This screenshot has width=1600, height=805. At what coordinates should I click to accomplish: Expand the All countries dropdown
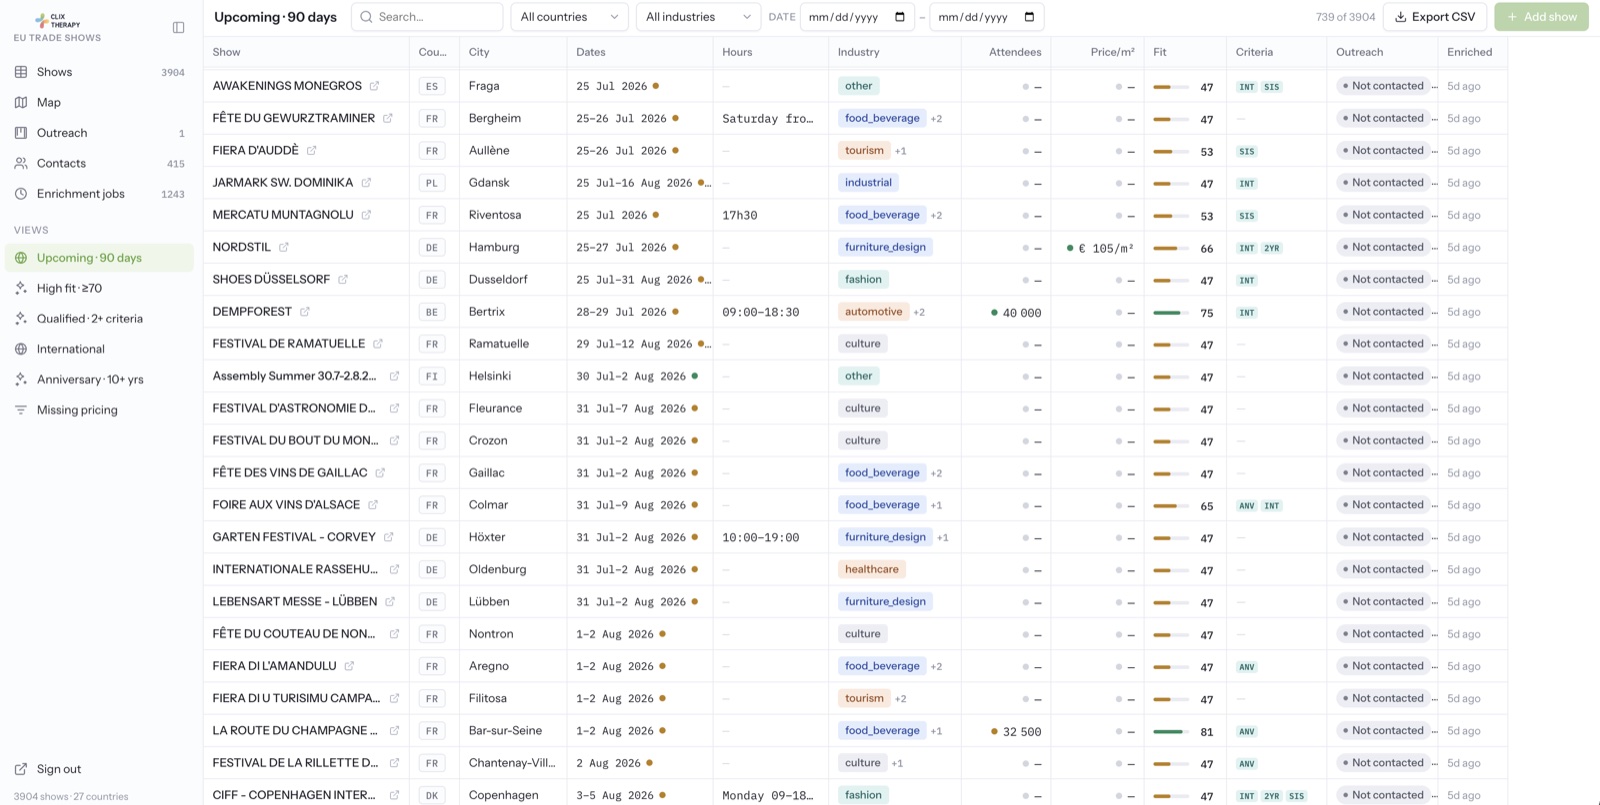click(x=569, y=17)
